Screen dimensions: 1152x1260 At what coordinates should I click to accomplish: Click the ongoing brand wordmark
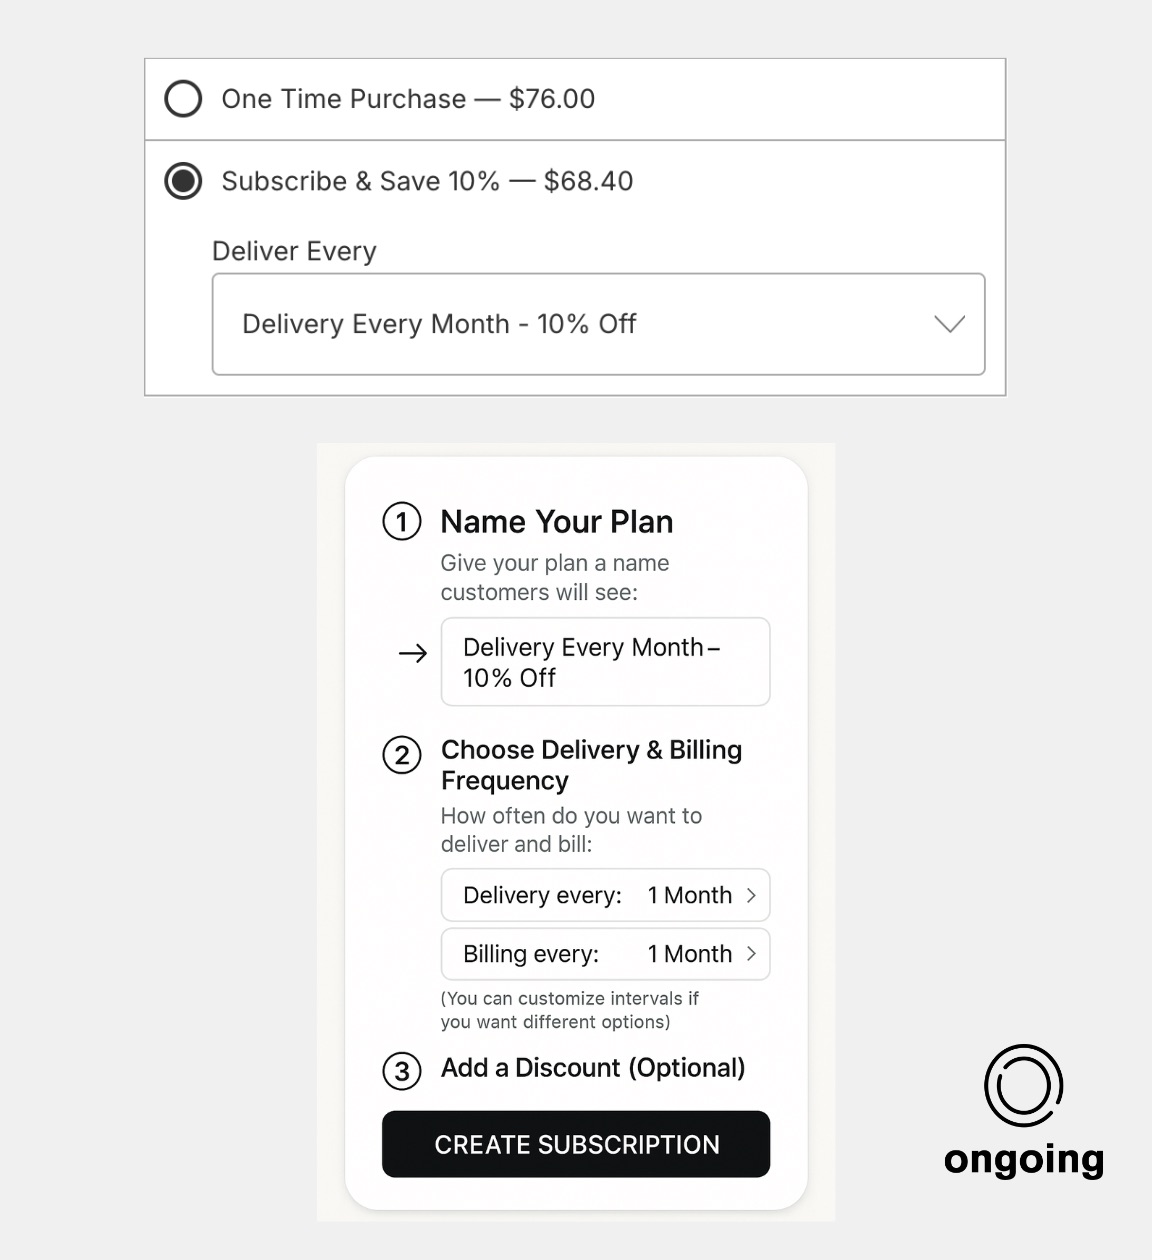(1023, 1160)
